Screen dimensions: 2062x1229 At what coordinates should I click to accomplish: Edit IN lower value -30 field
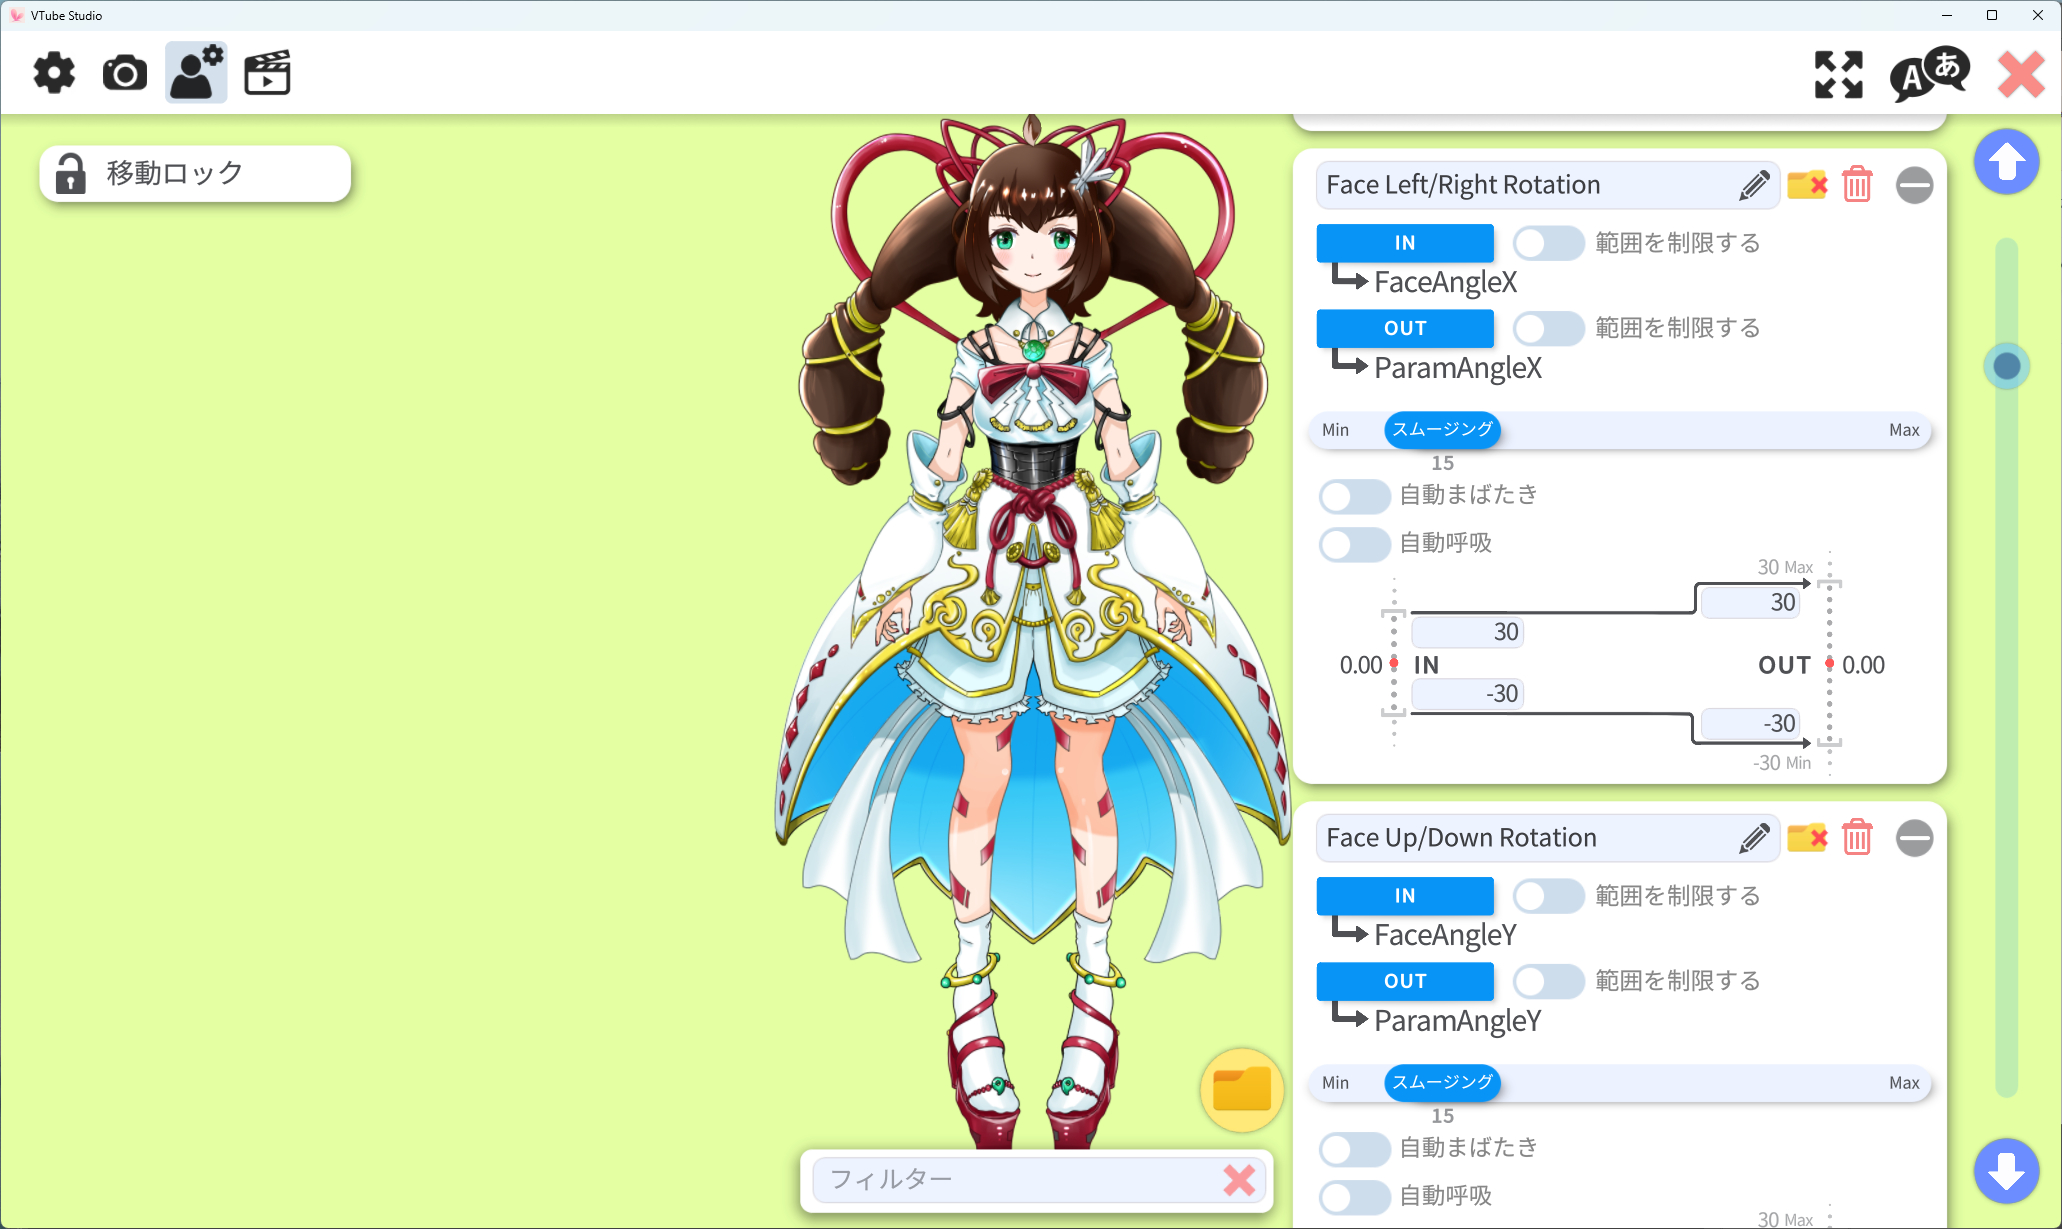pyautogui.click(x=1467, y=694)
